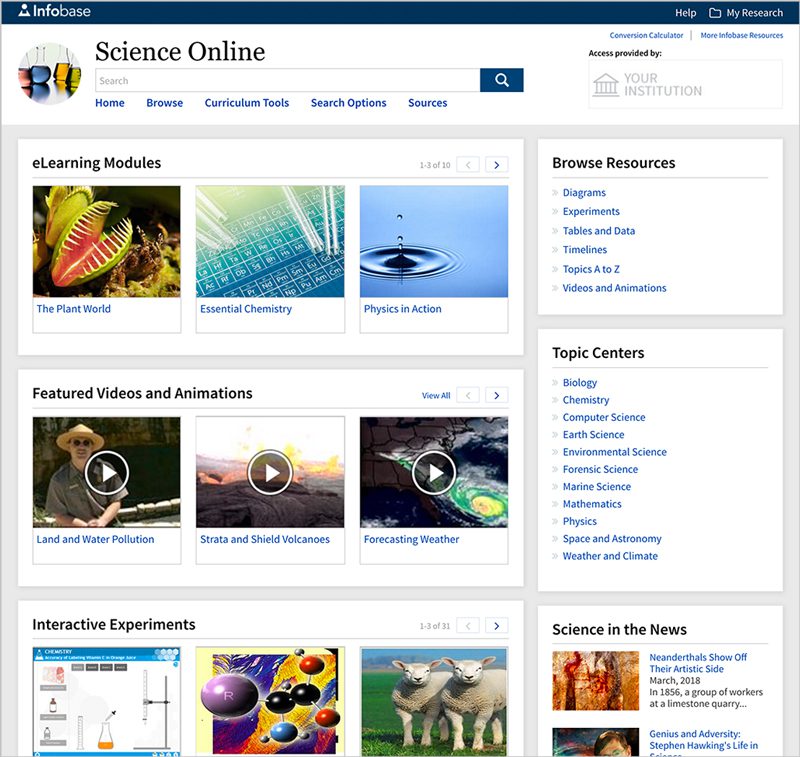The width and height of the screenshot is (800, 757).
Task: Open Forensic Science topic center
Action: click(600, 469)
